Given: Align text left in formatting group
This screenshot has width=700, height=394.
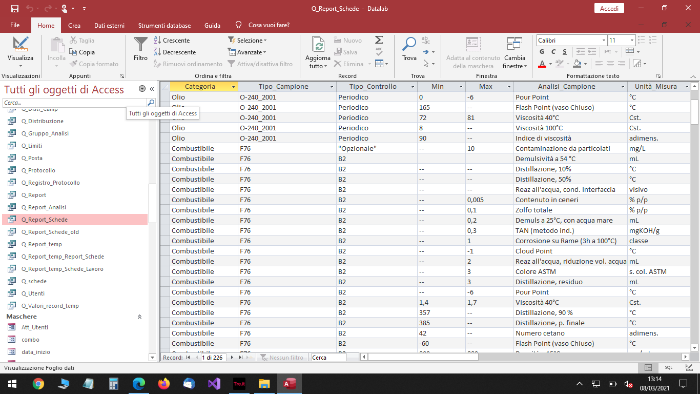Looking at the screenshot, I should (x=599, y=64).
